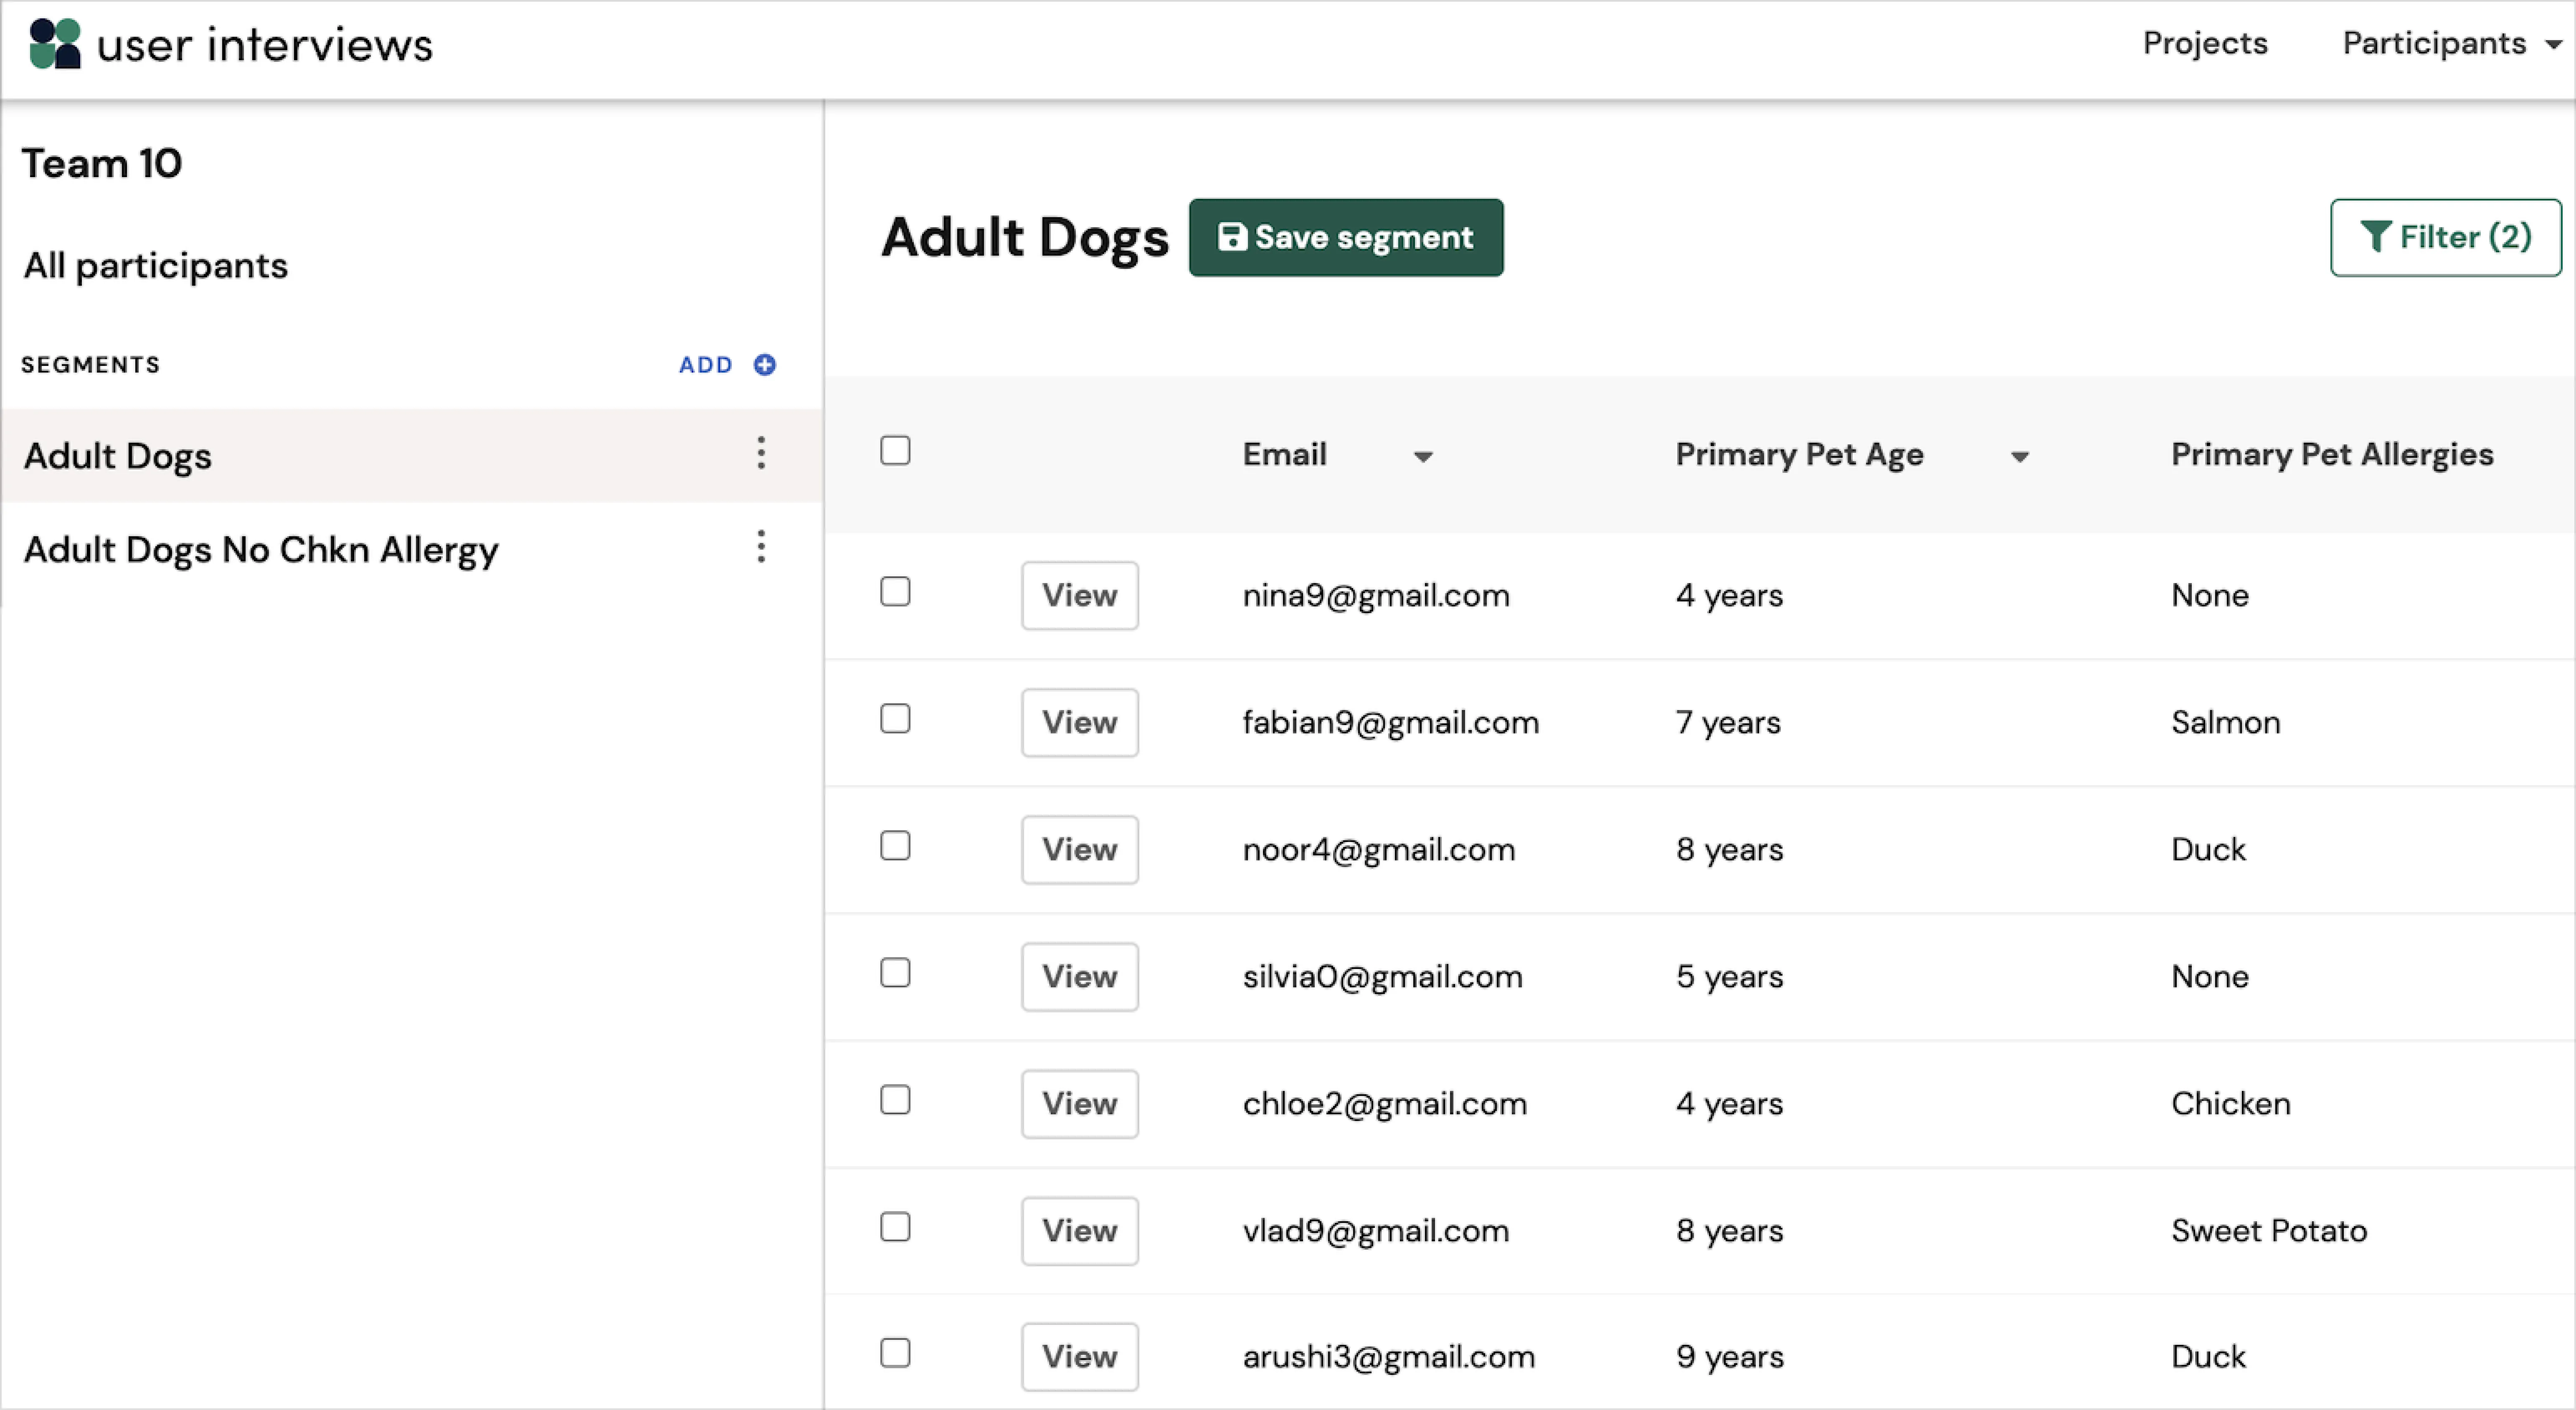2576x1410 pixels.
Task: Click the email arushi3@gmail.com
Action: click(x=1389, y=1357)
